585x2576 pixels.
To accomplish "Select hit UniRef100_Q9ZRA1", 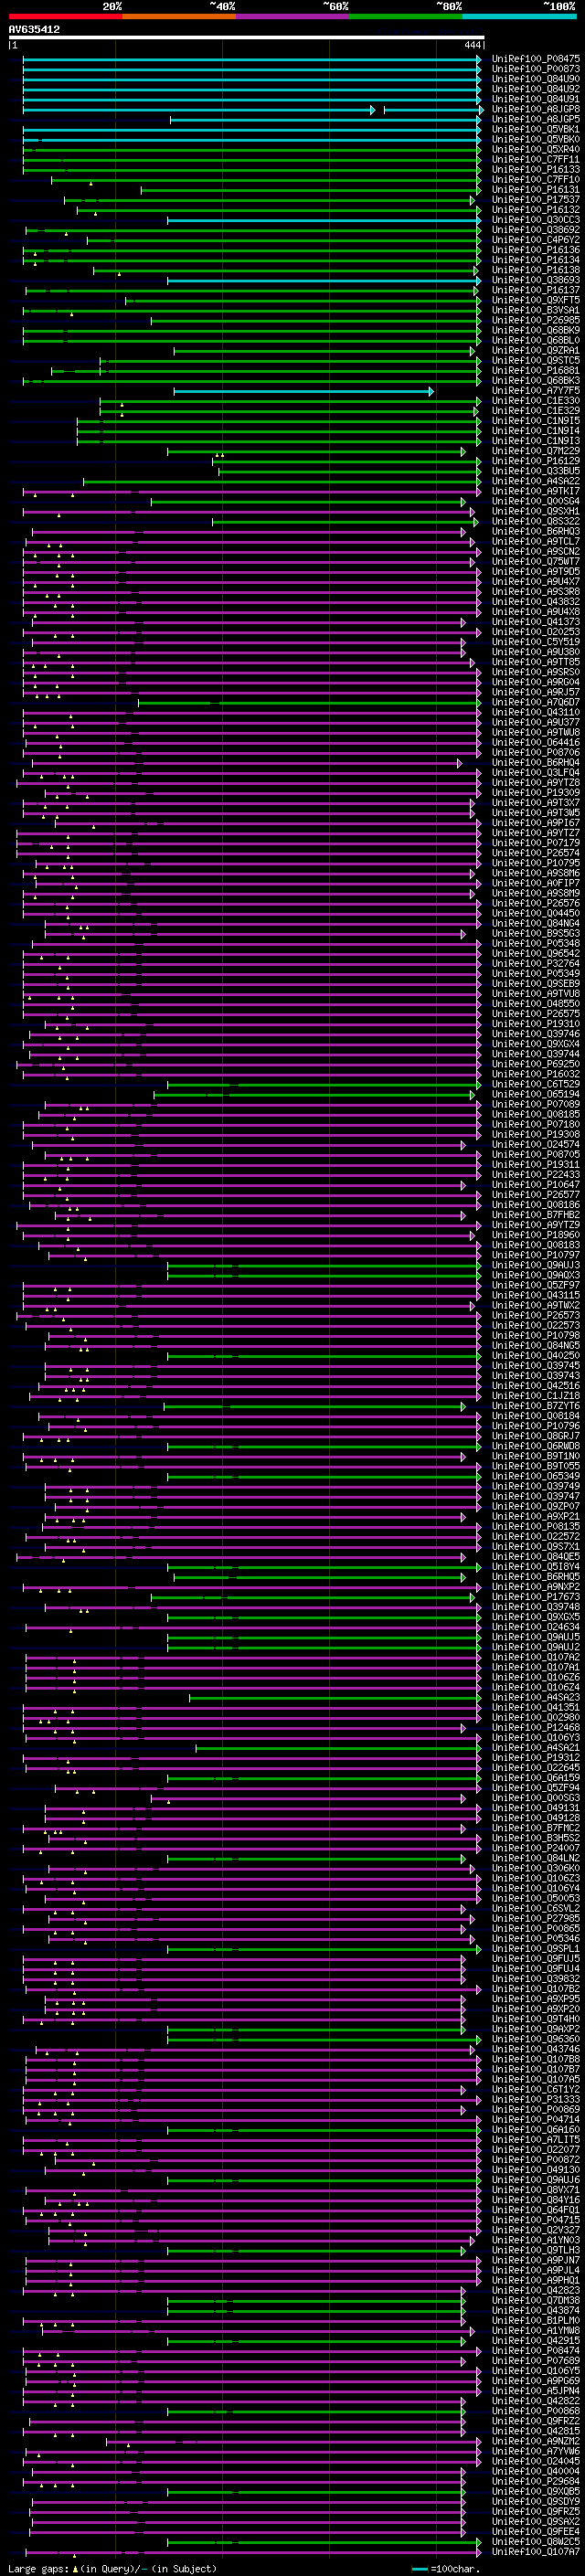I will (536, 350).
